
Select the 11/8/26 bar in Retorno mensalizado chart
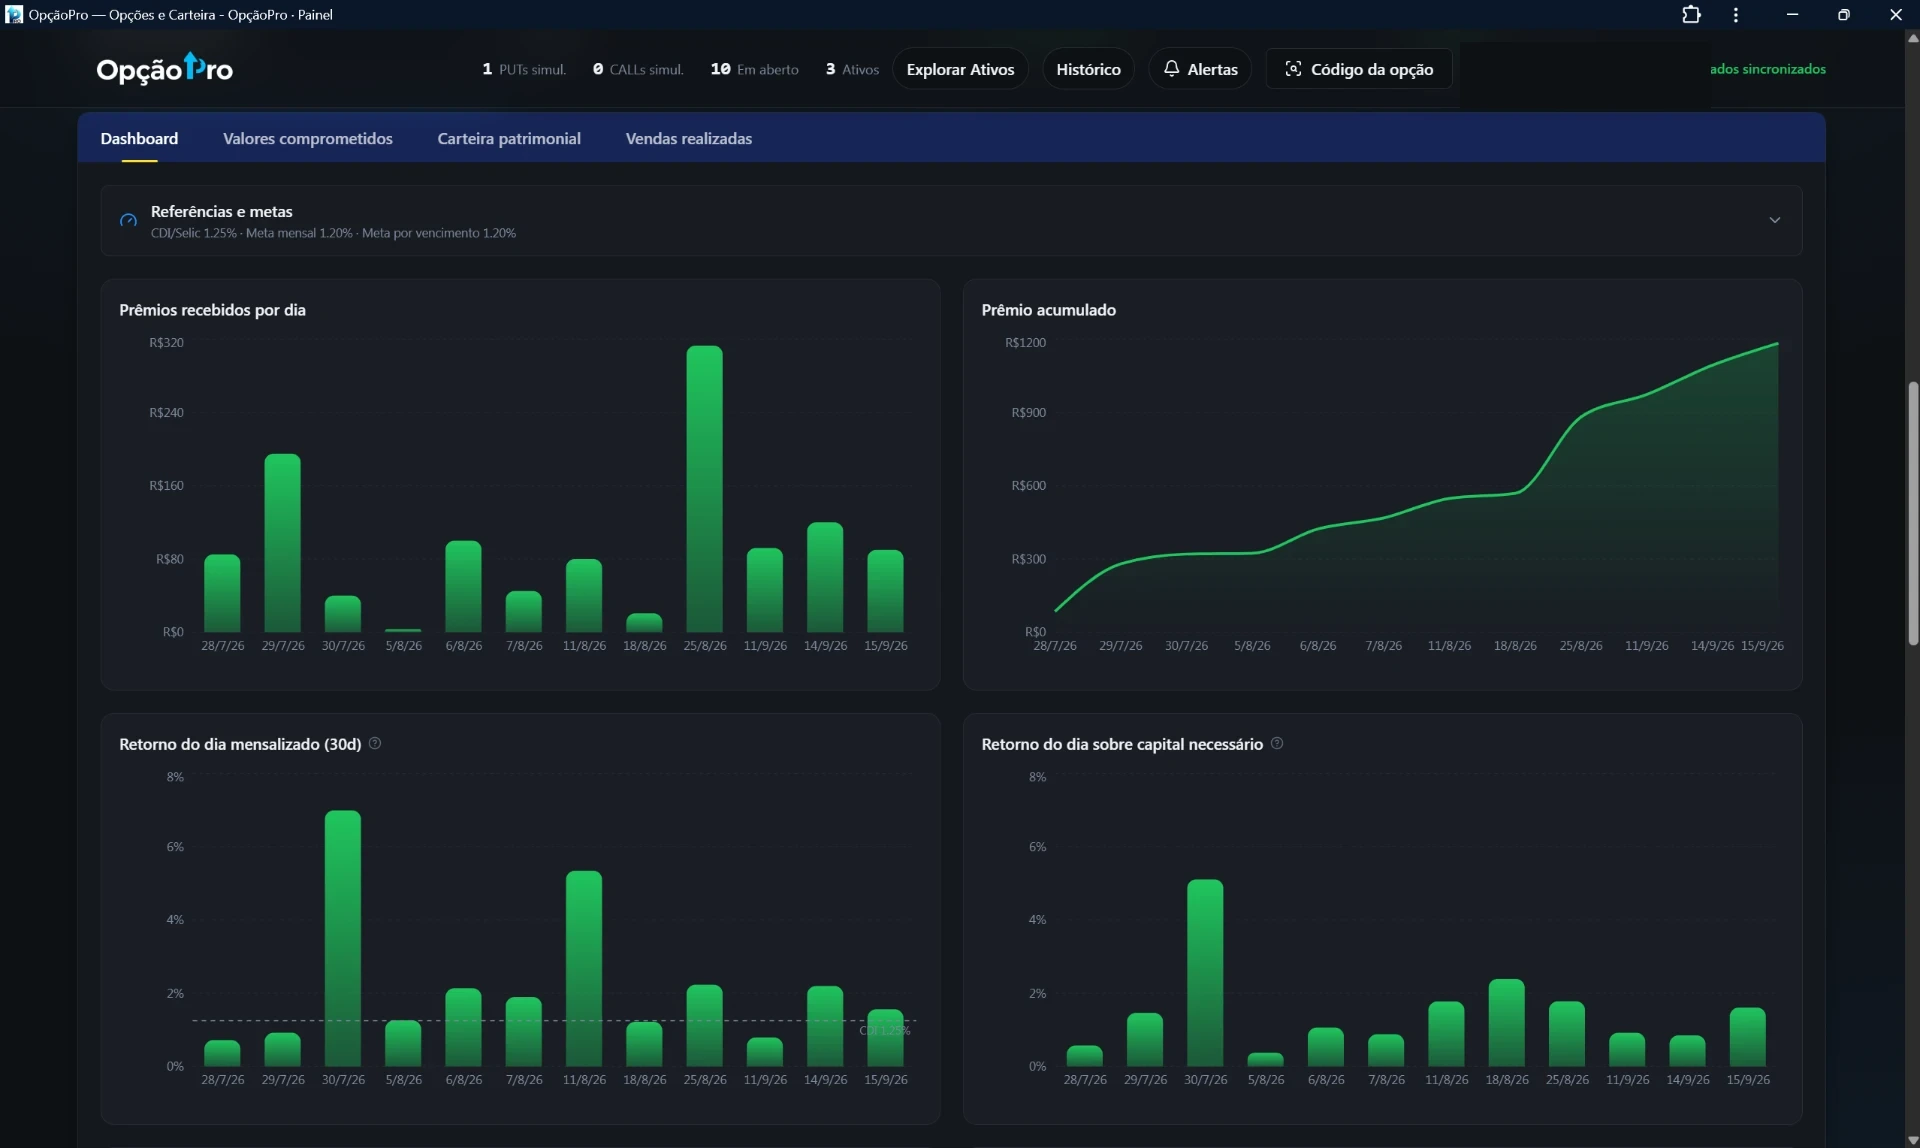pos(584,968)
